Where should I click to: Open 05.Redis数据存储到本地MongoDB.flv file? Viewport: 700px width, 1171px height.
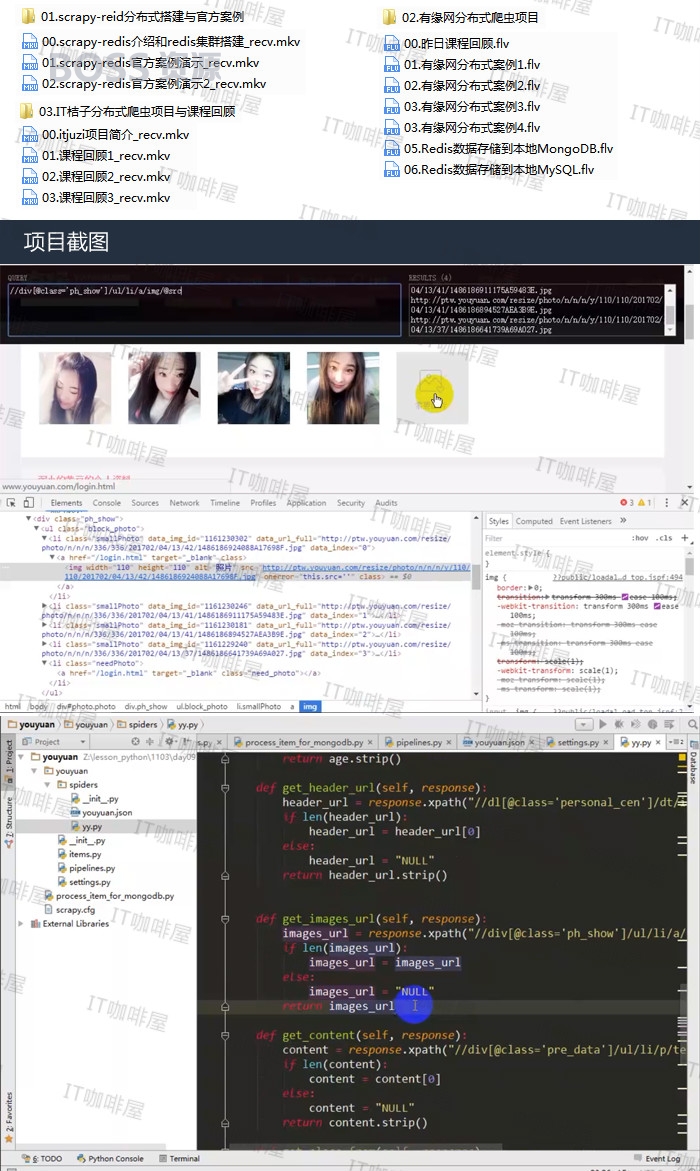coord(508,149)
